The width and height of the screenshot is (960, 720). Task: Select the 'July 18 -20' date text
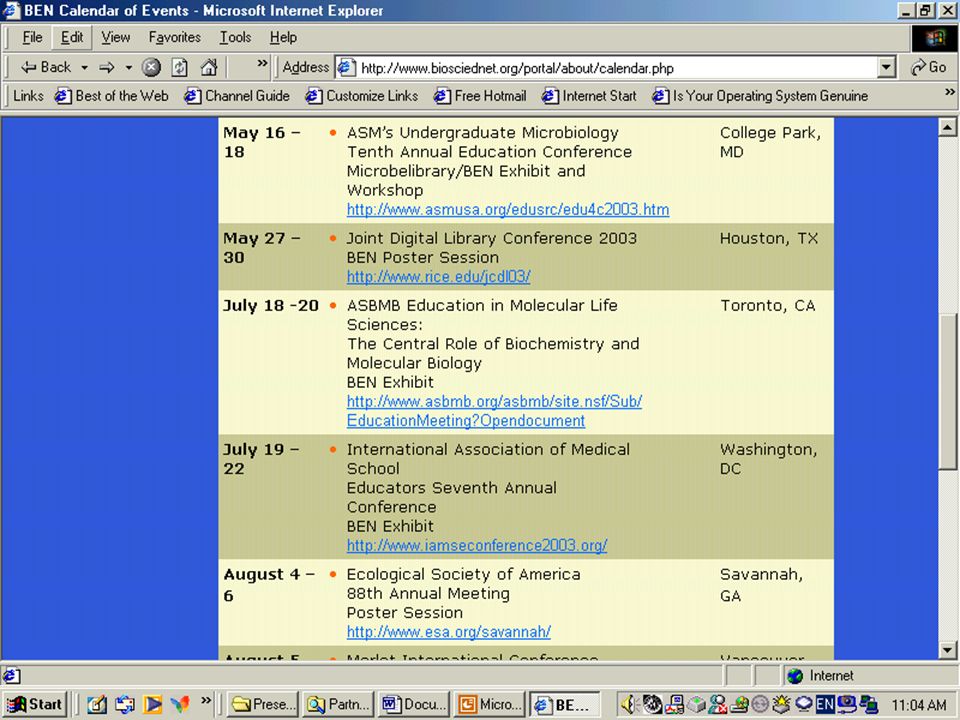(271, 306)
